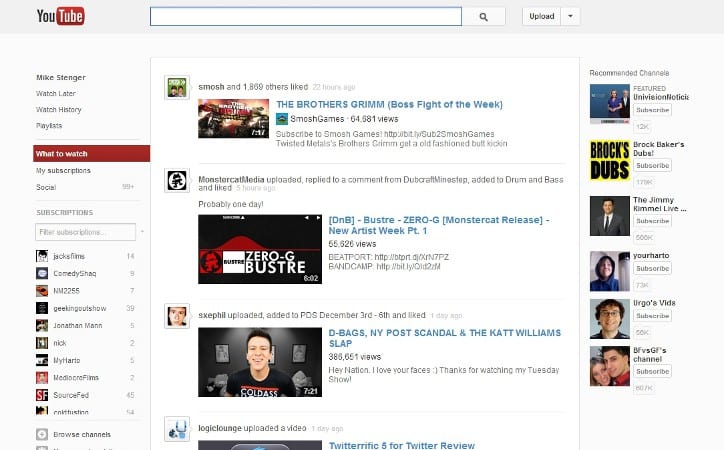
Task: Click the UnivisionNoticias channel thumbnail
Action: pyautogui.click(x=609, y=104)
